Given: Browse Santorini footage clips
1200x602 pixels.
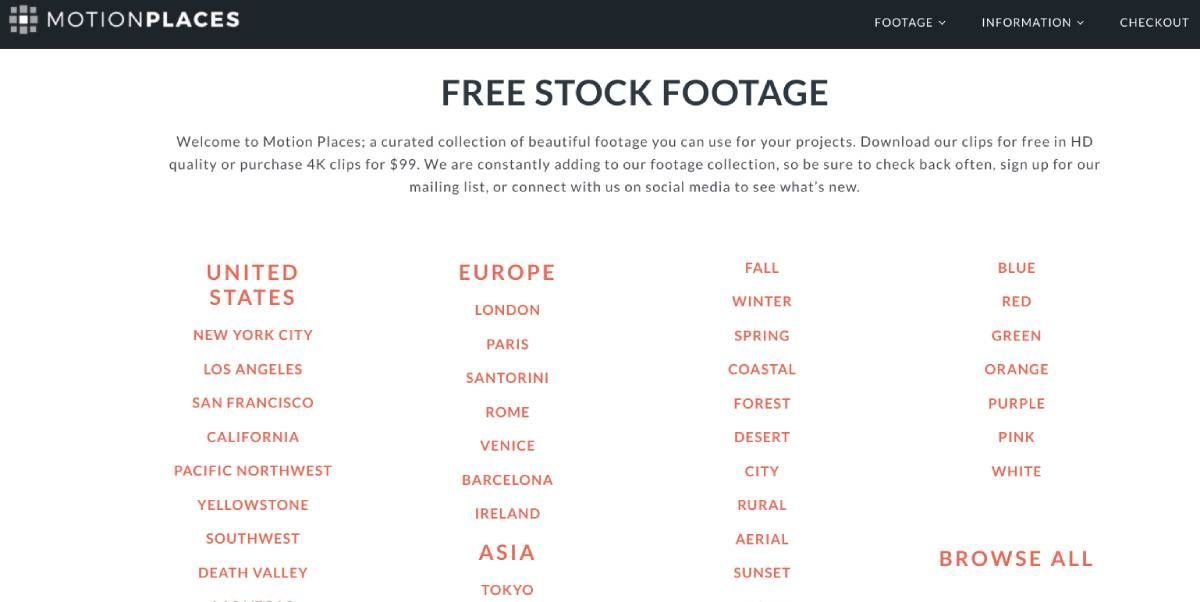Looking at the screenshot, I should pyautogui.click(x=507, y=378).
